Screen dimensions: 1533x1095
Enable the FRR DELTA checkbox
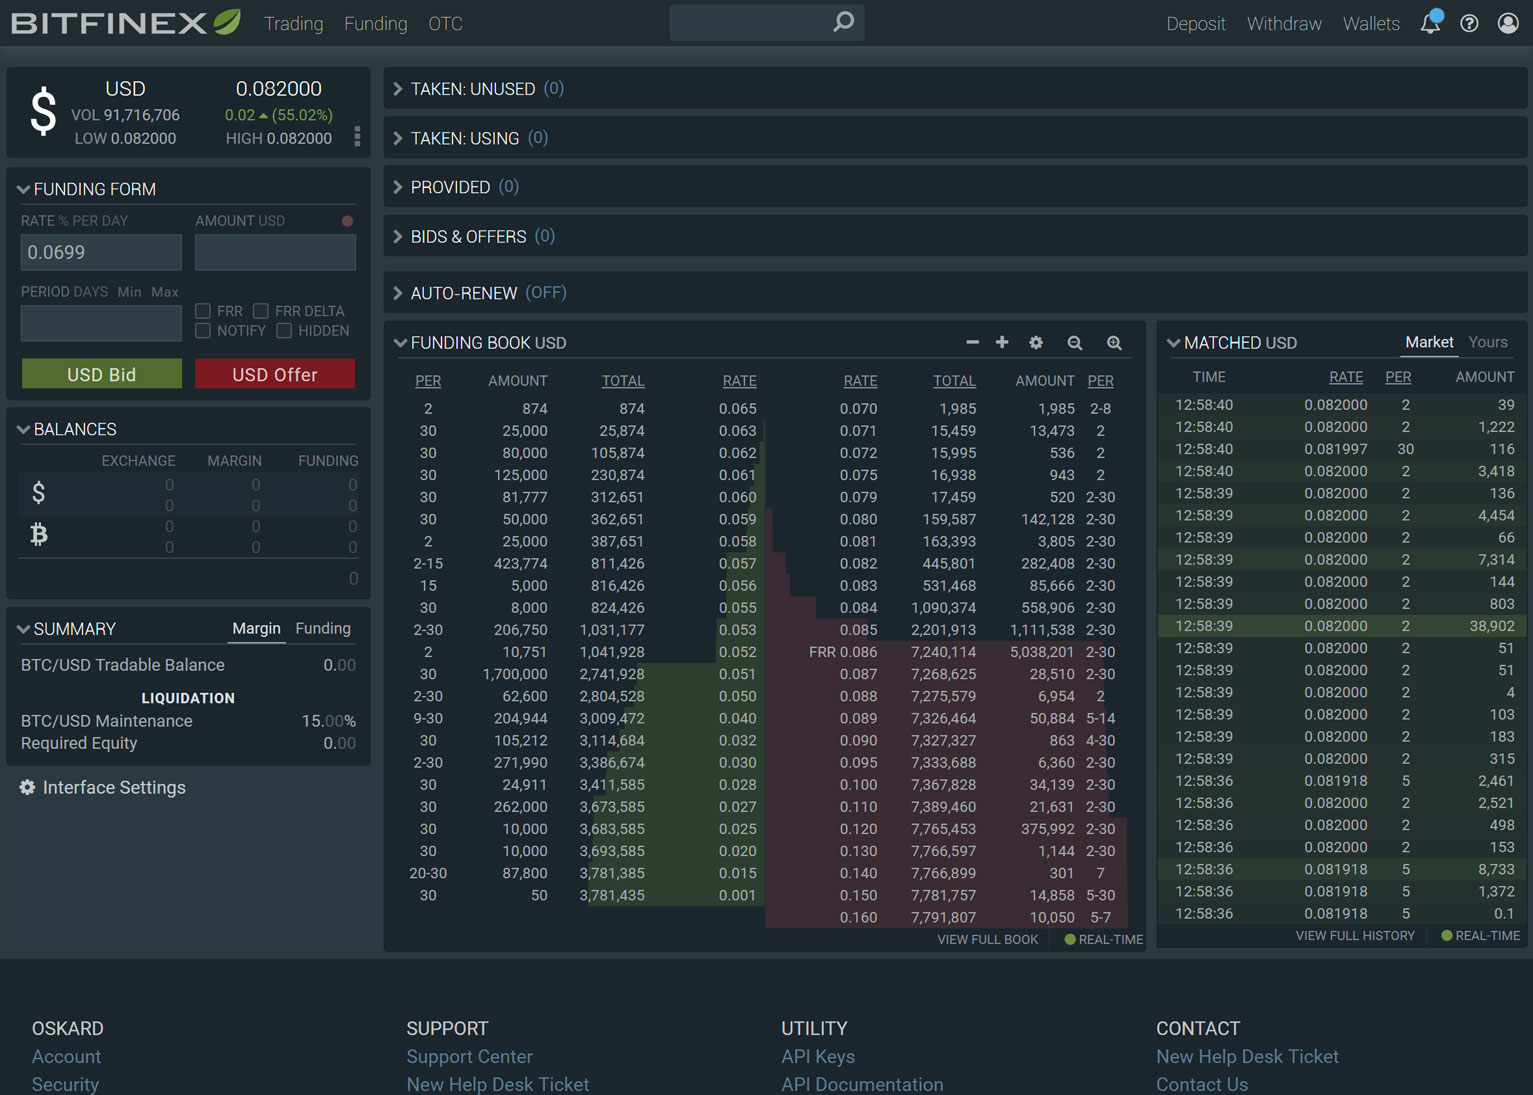pos(261,311)
